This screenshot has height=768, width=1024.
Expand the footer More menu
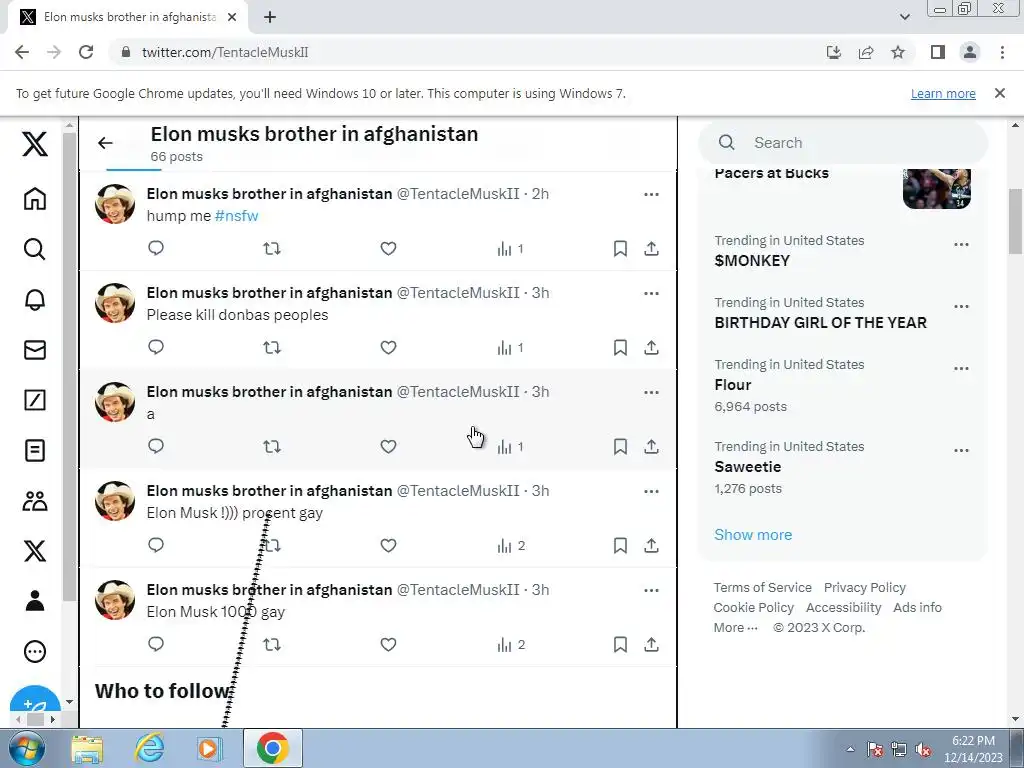point(735,628)
